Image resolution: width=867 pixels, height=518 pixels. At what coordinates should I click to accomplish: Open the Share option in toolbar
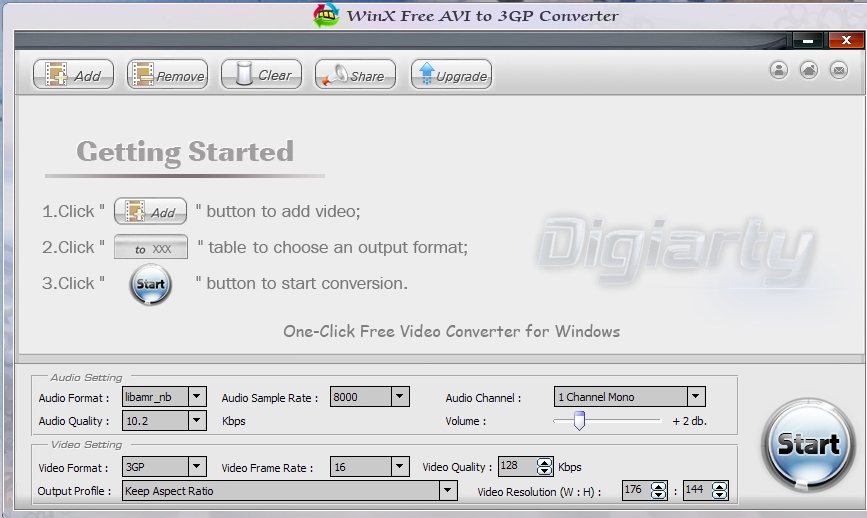355,75
